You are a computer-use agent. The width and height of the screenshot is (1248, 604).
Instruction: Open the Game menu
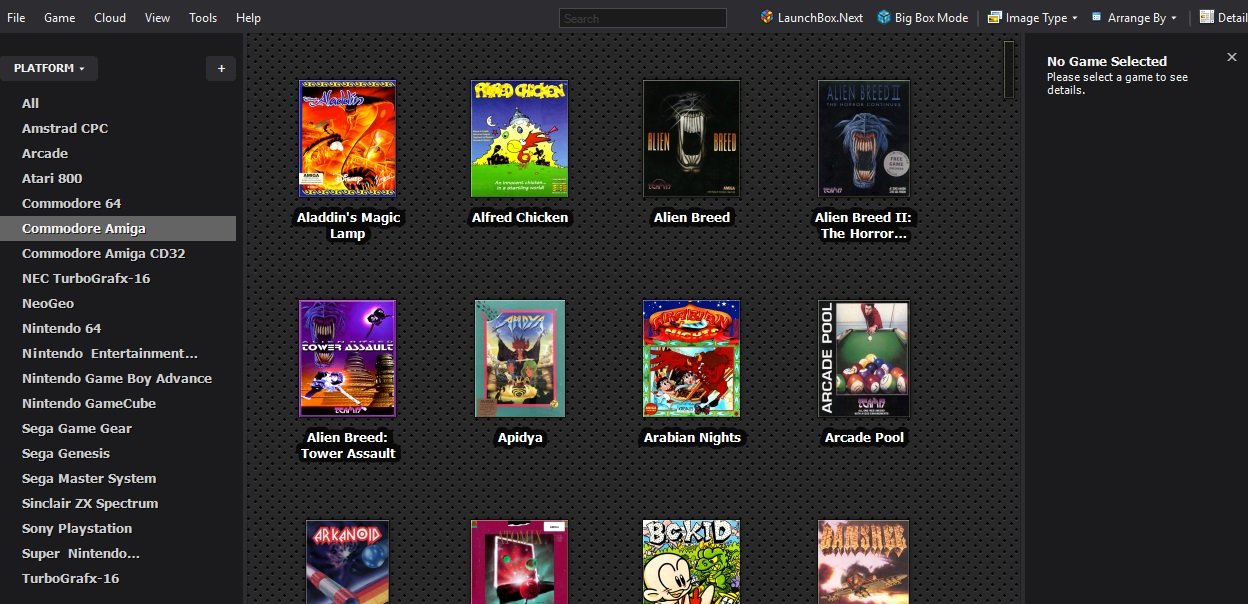(60, 18)
